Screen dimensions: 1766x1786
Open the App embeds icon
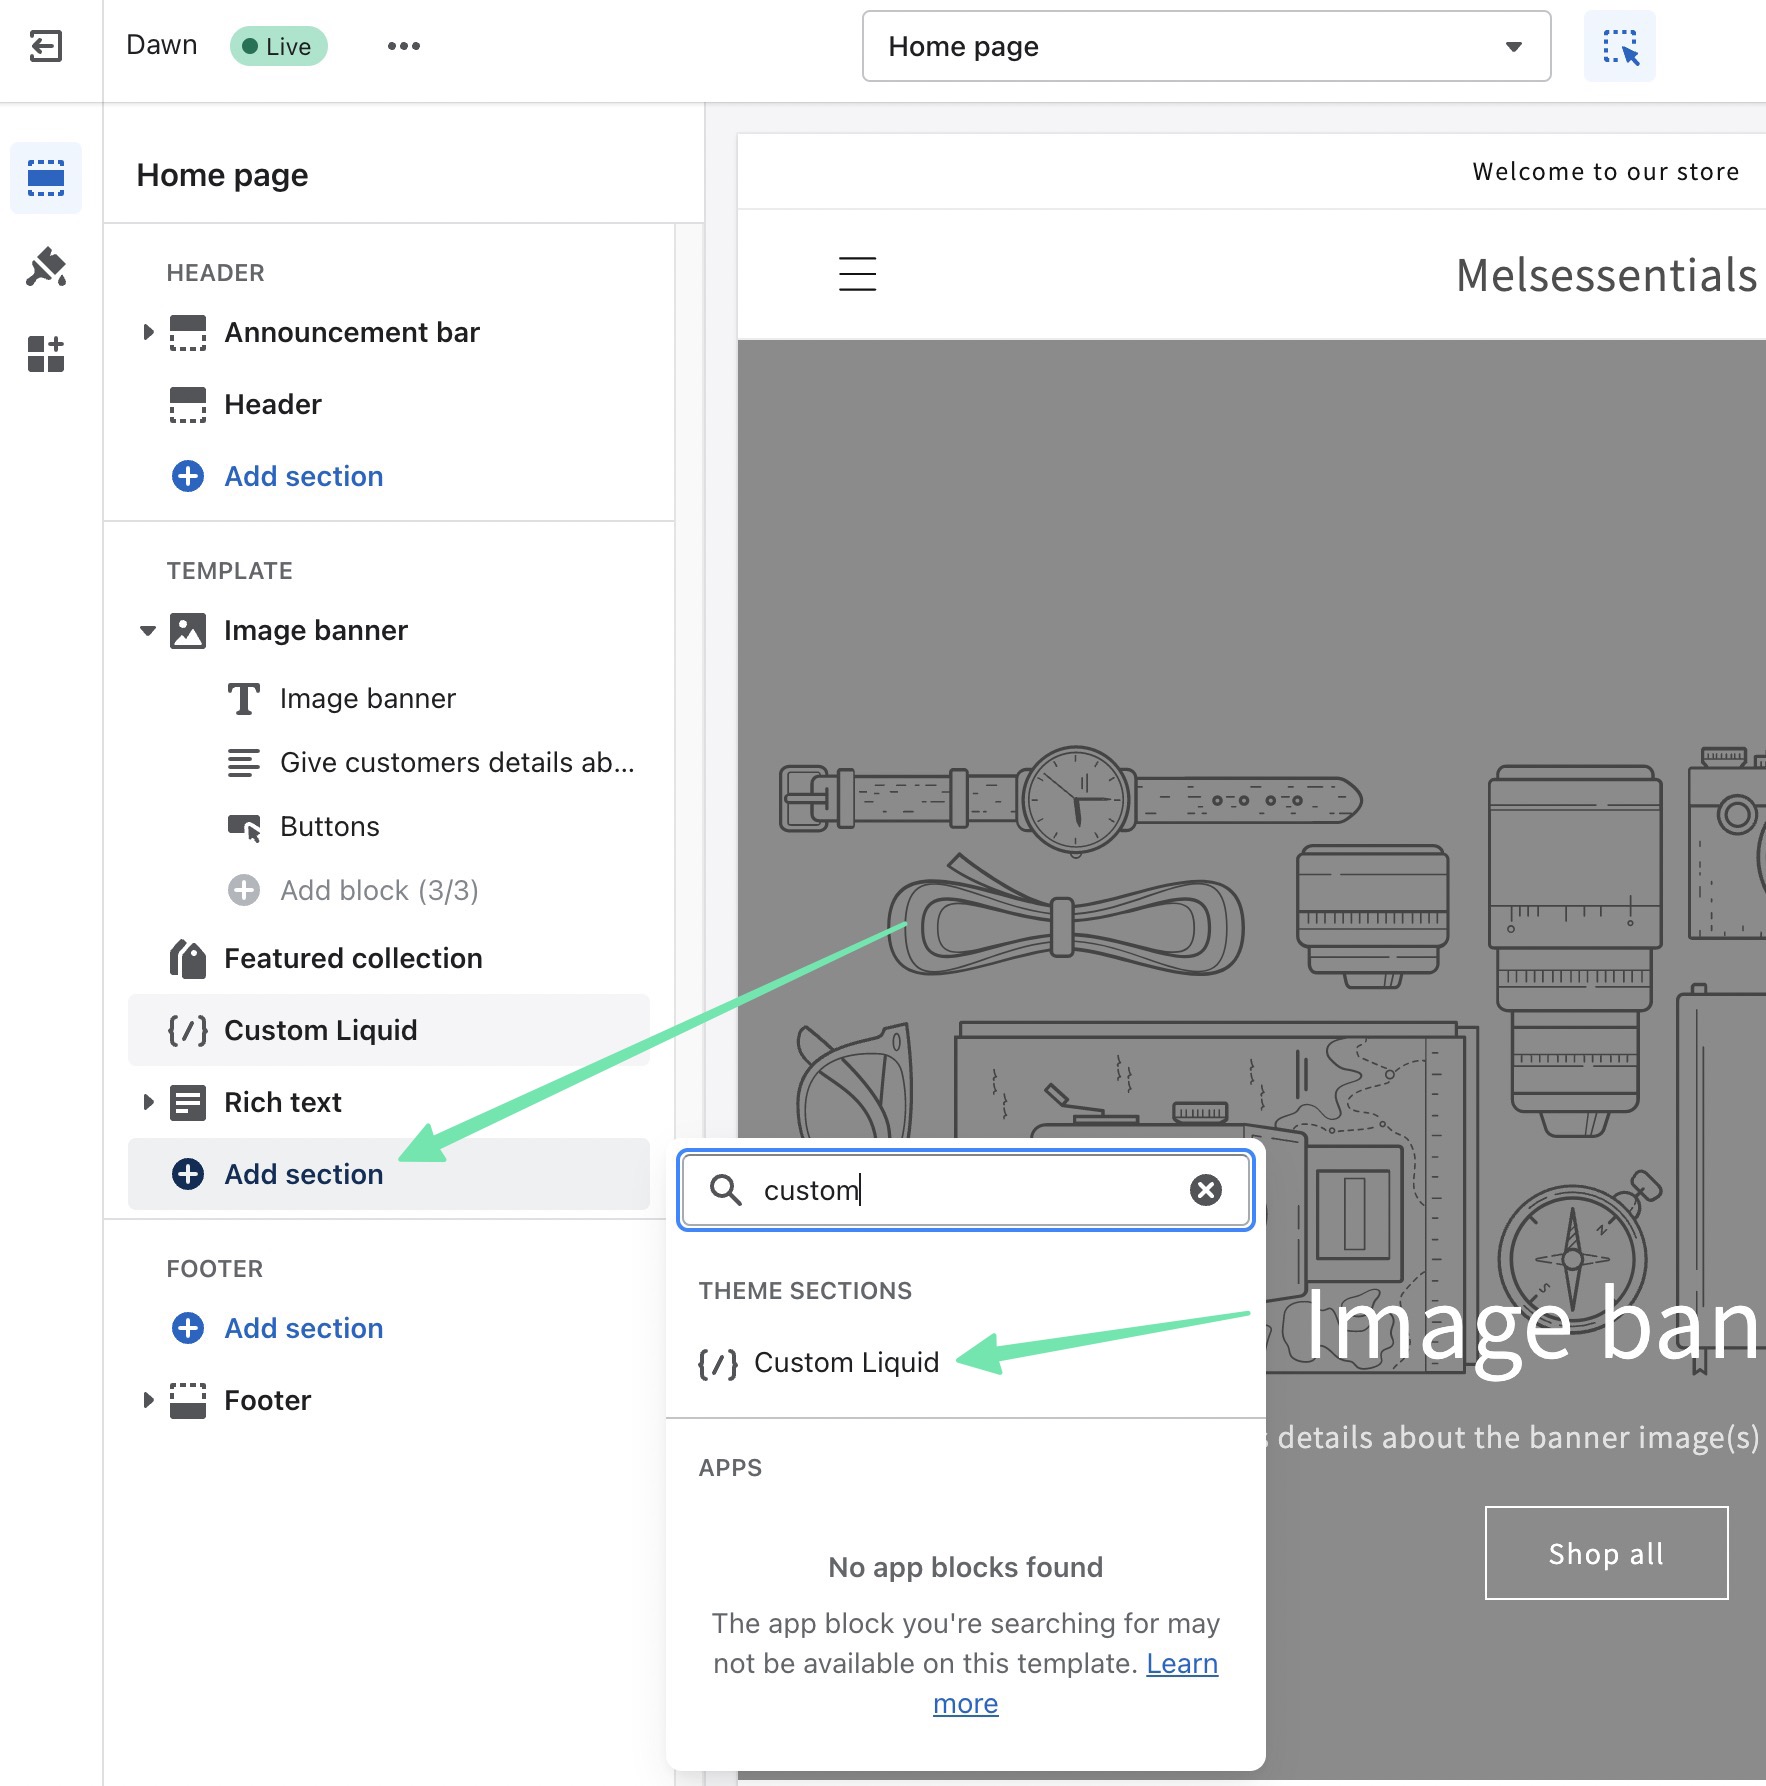pyautogui.click(x=46, y=354)
